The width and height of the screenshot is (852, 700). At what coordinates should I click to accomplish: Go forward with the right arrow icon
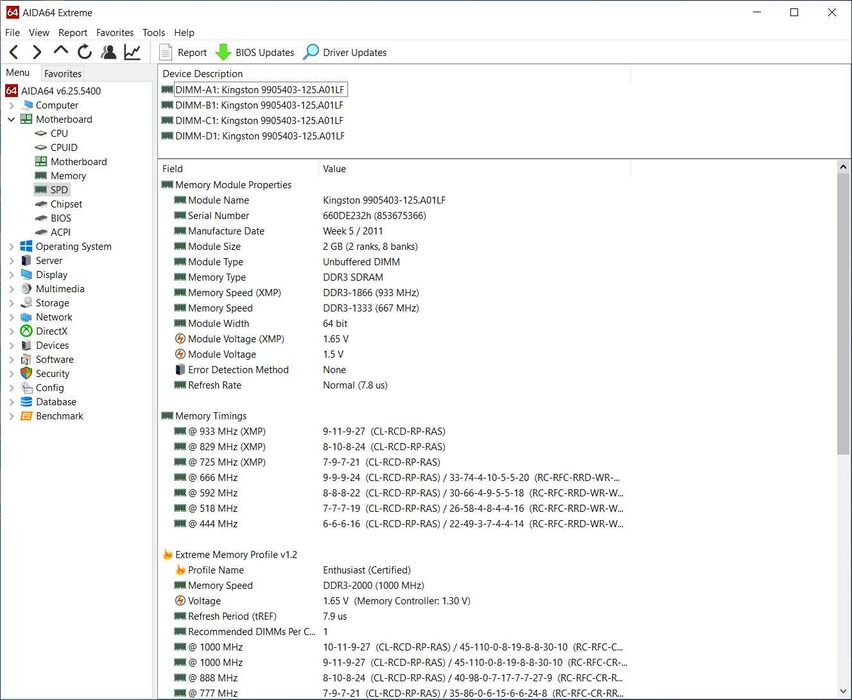click(37, 52)
